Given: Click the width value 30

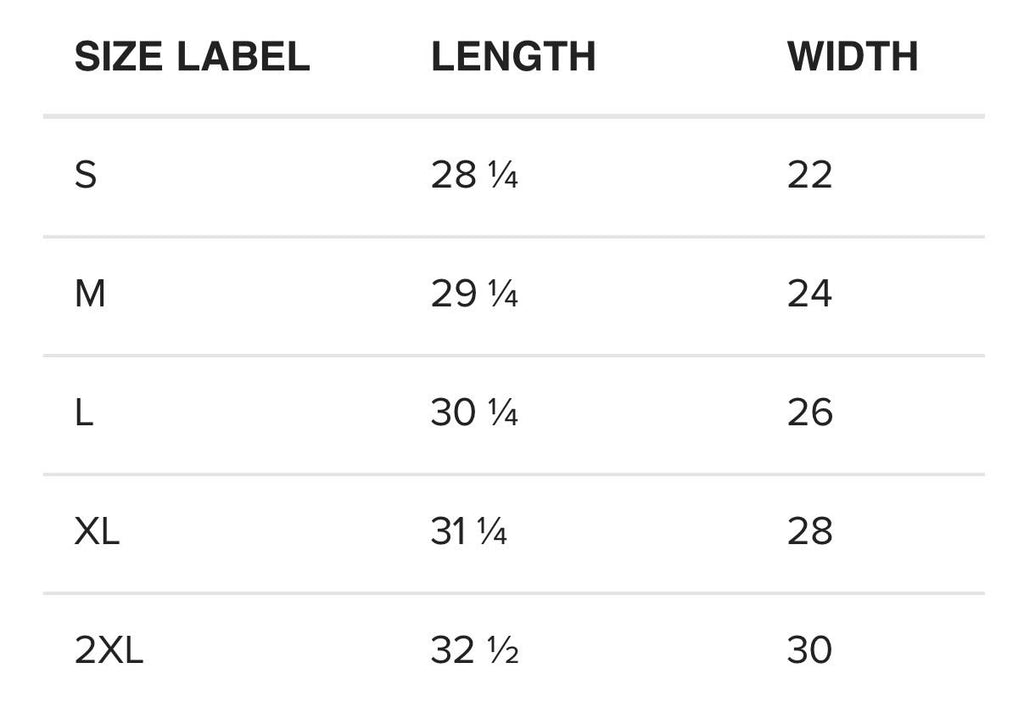Looking at the screenshot, I should click(x=809, y=651).
